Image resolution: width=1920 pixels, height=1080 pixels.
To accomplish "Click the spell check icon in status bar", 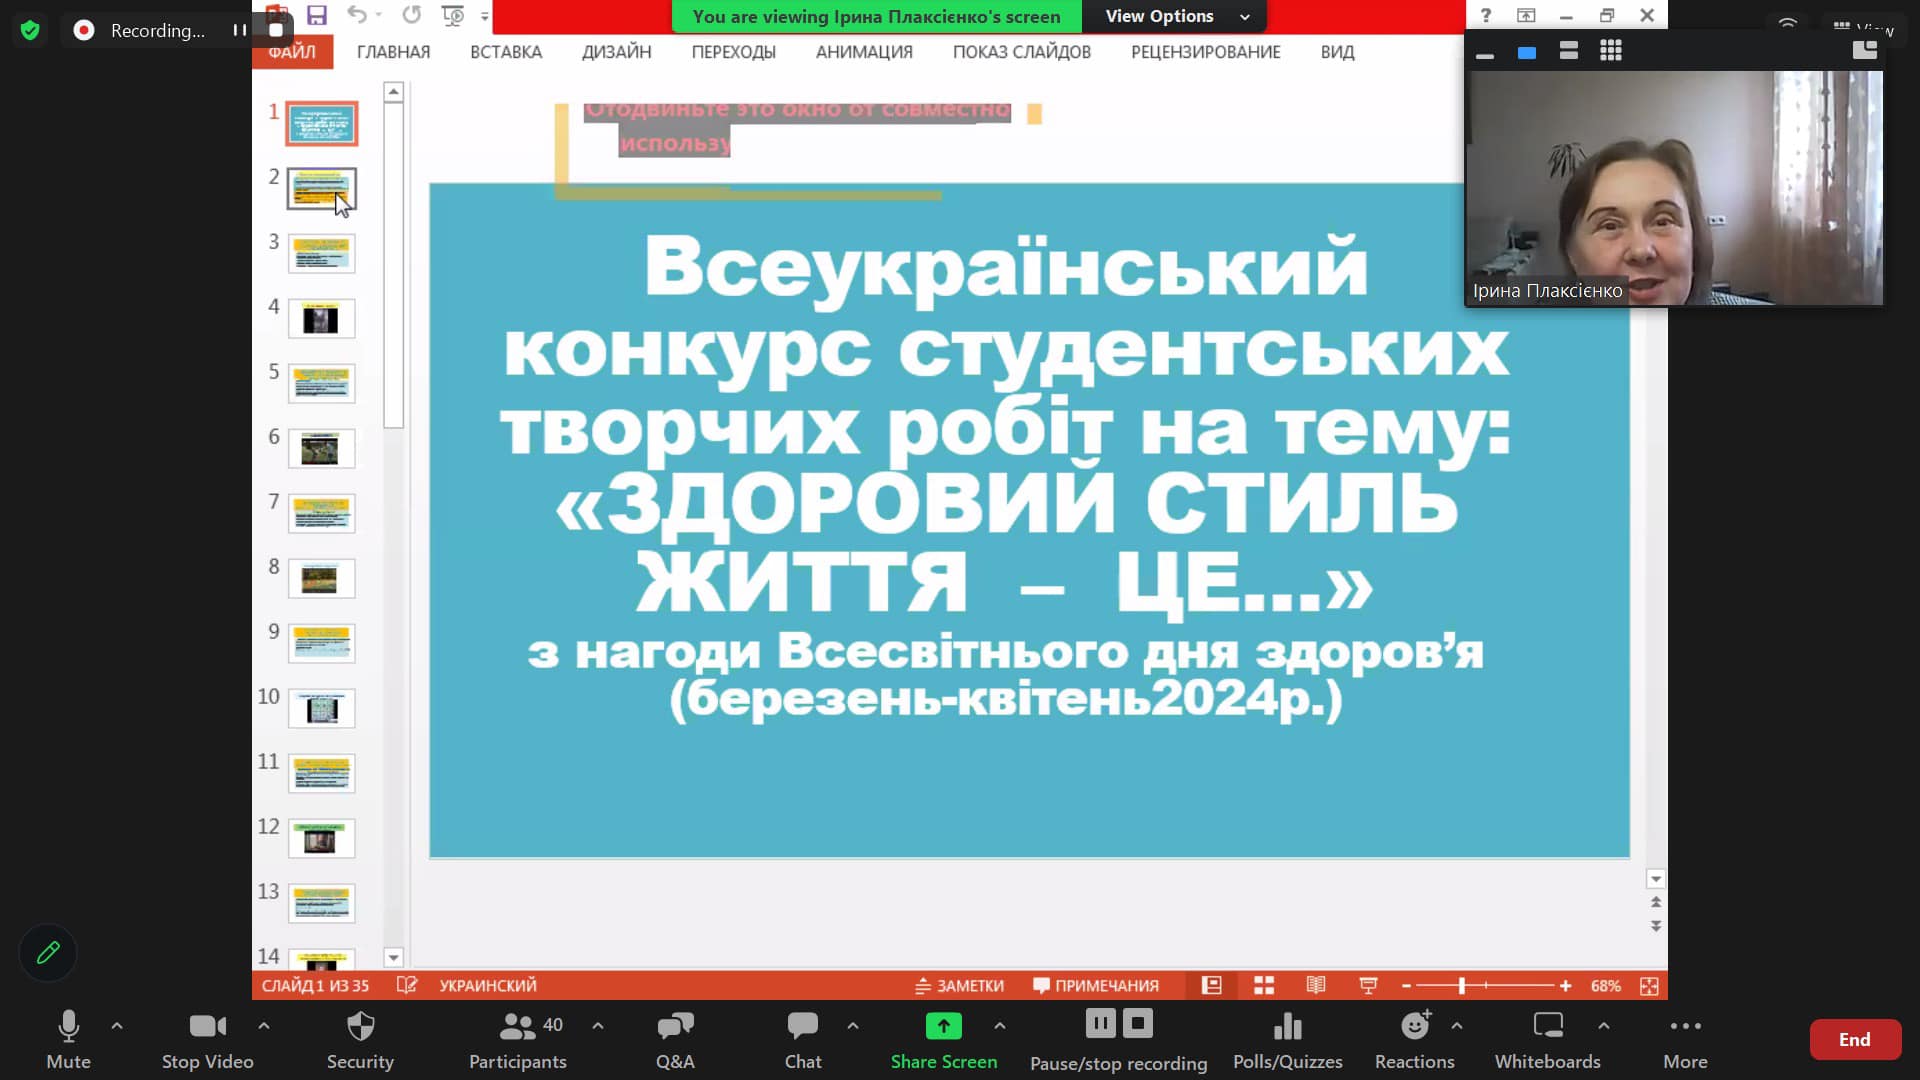I will click(406, 986).
